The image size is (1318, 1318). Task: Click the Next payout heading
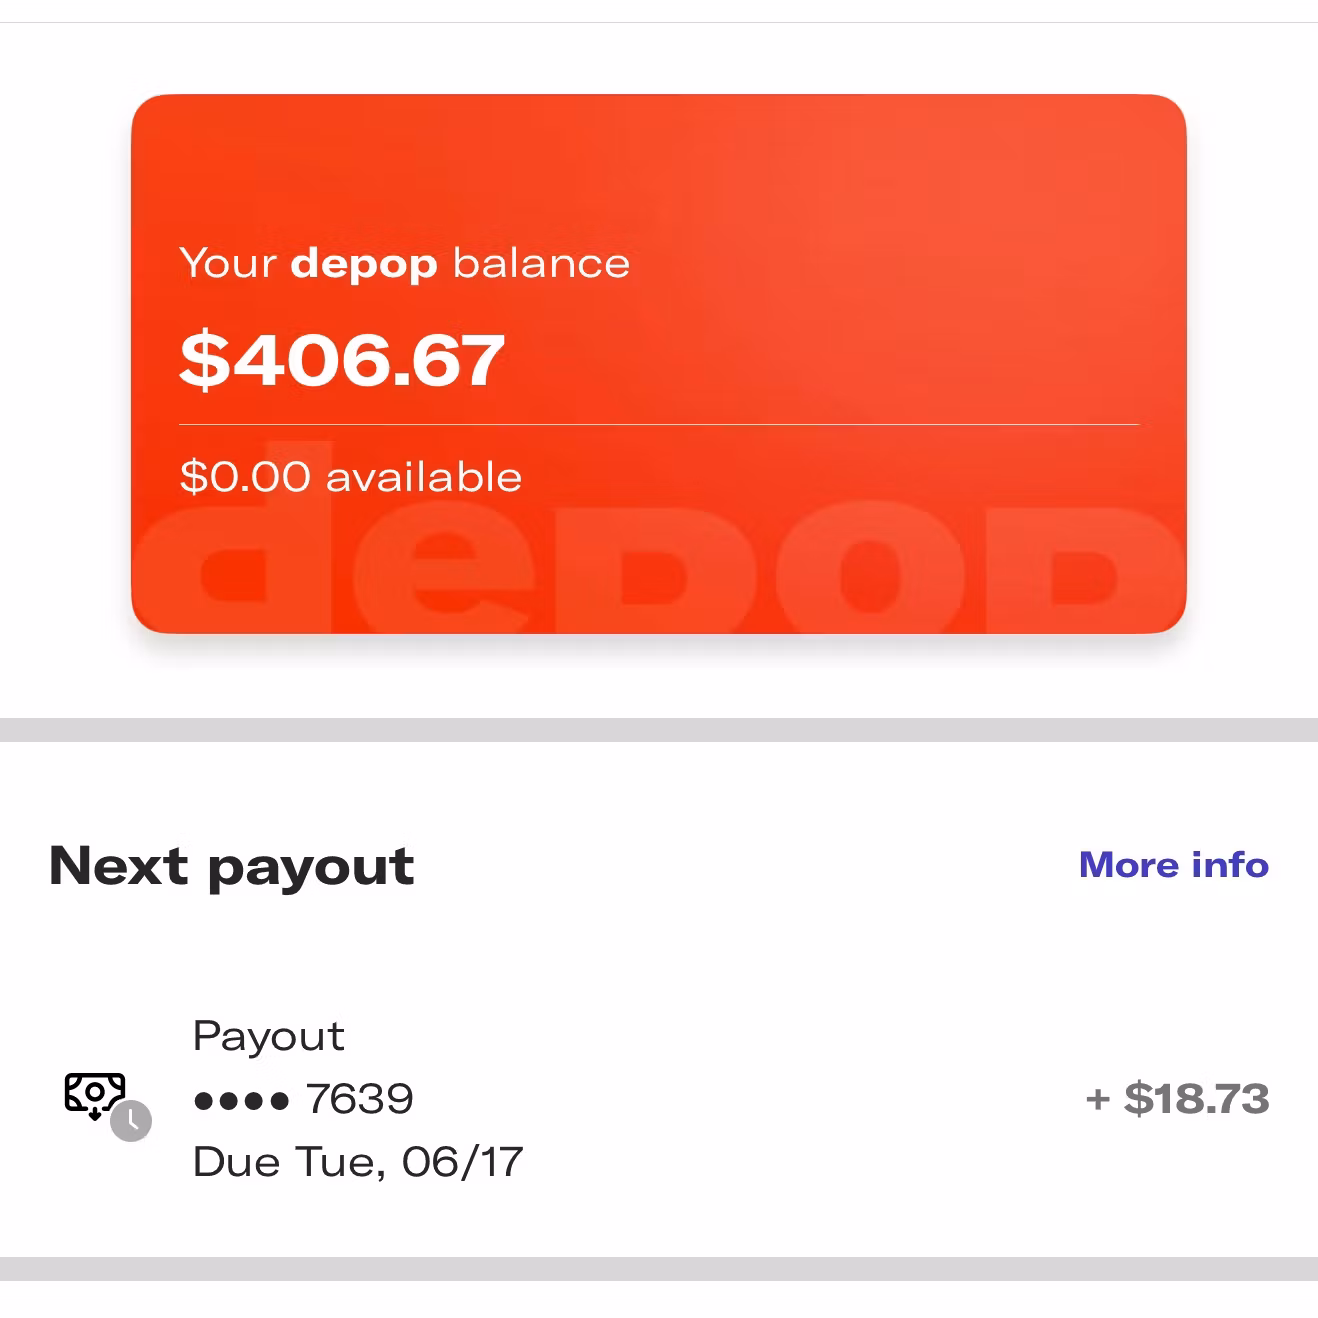point(231,866)
